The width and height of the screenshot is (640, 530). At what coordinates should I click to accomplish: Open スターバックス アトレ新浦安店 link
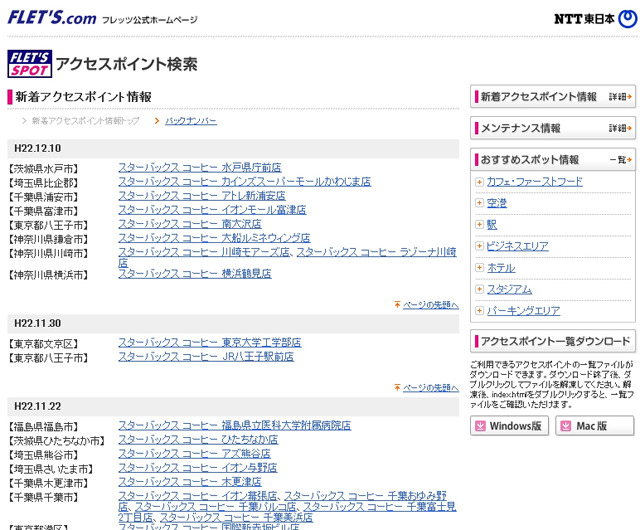[202, 196]
